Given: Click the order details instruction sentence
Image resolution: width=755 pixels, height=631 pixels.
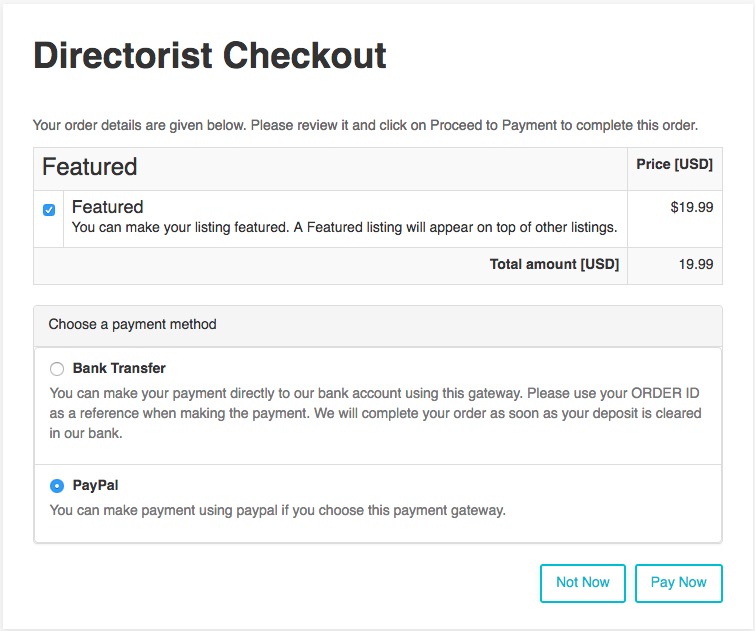Looking at the screenshot, I should (x=365, y=126).
